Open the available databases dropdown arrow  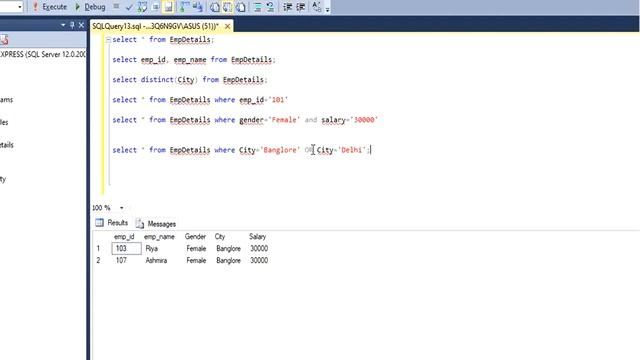19,7
